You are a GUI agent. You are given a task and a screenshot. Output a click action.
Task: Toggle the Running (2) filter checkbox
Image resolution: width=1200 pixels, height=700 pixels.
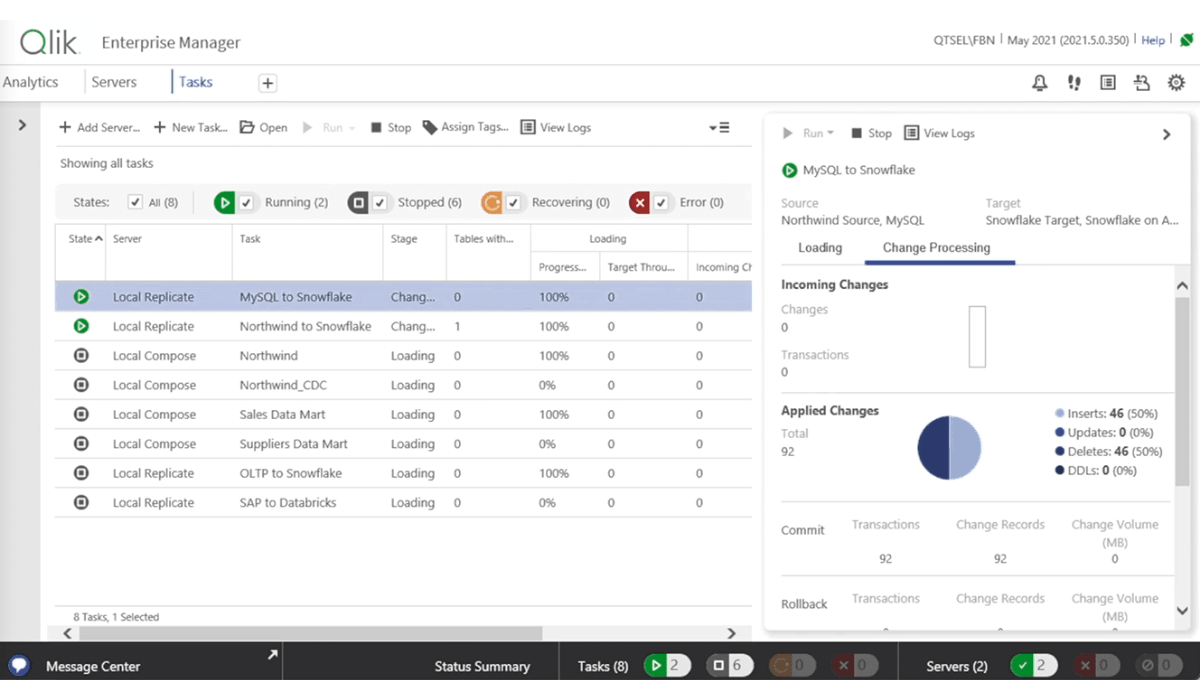(x=246, y=202)
